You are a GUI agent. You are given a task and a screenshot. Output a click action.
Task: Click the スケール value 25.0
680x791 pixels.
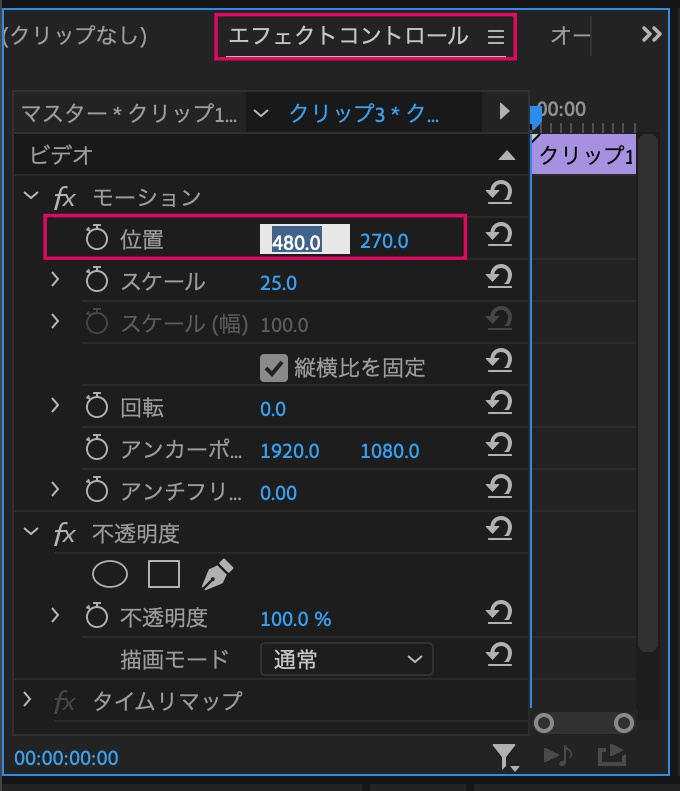click(278, 283)
